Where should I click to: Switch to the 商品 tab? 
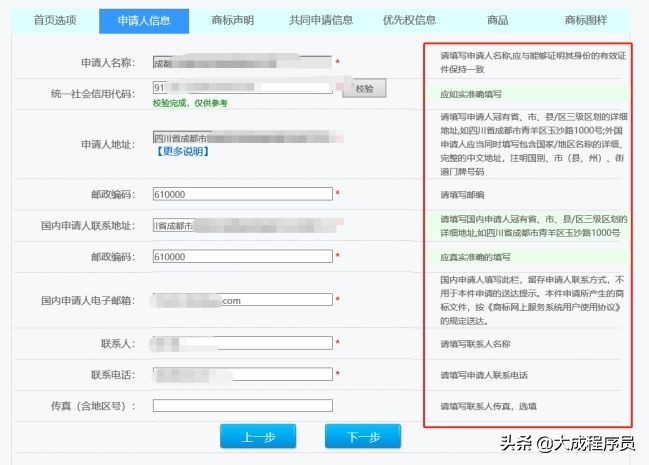[x=498, y=20]
